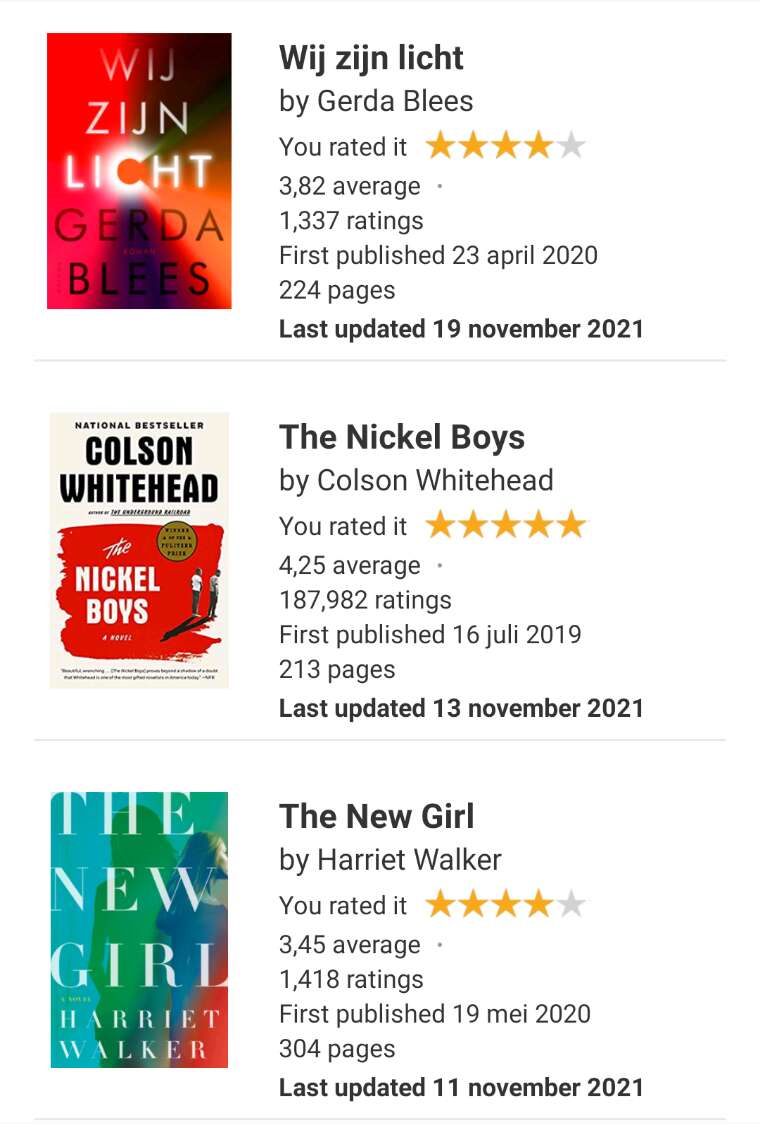The image size is (760, 1124).
Task: Set first star on The Nickel Boys
Action: [440, 525]
